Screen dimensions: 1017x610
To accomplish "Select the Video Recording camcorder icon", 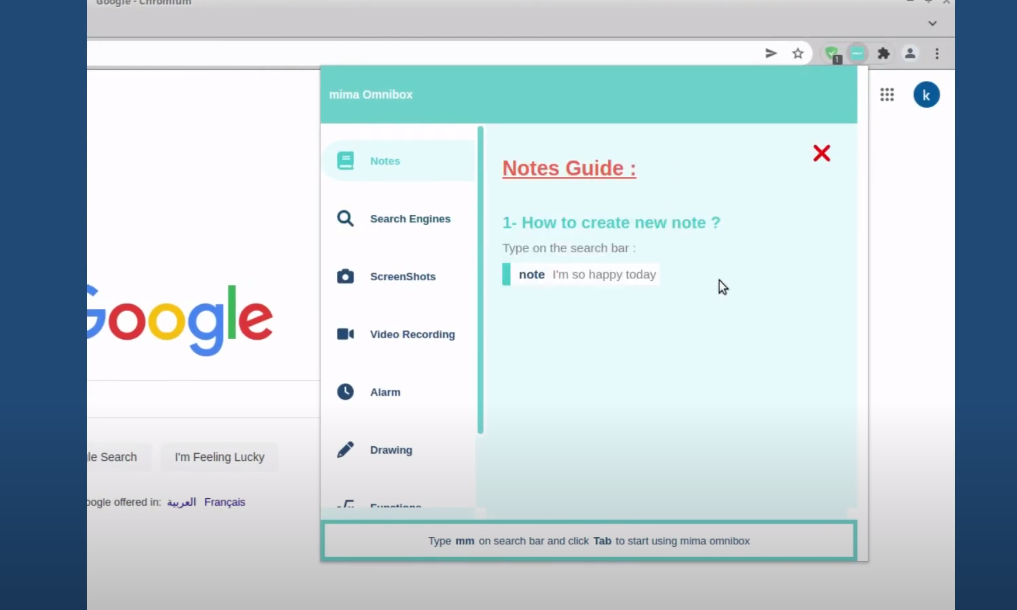I will point(345,334).
